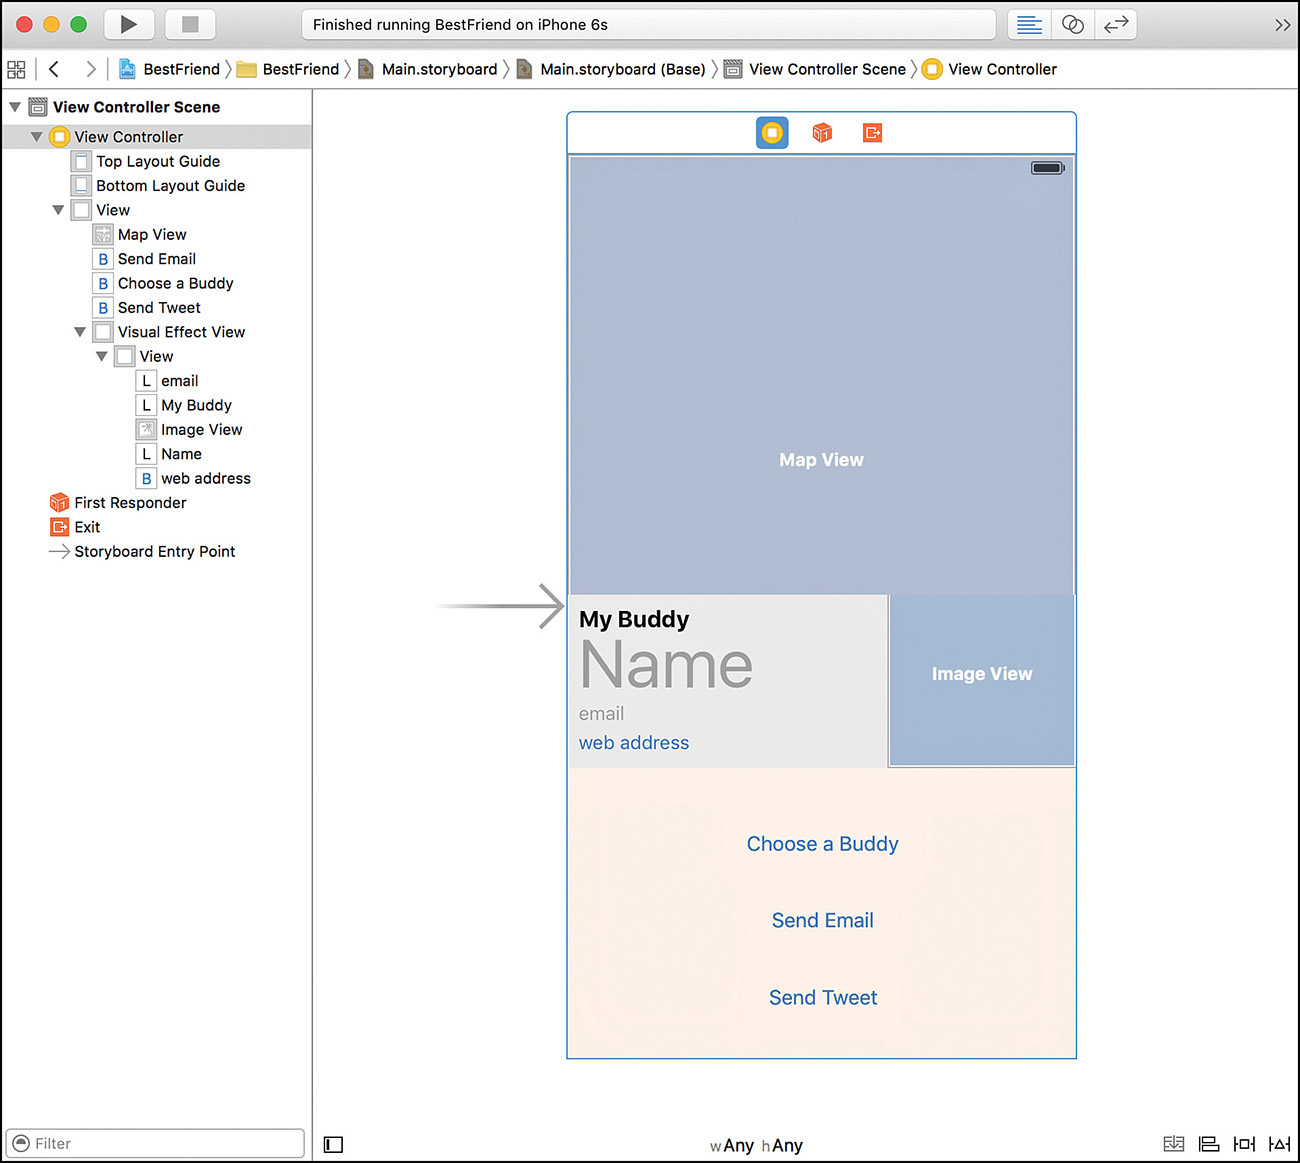Open toolbar overflow chevrons
Screen dimensions: 1300x1163
click(1282, 25)
